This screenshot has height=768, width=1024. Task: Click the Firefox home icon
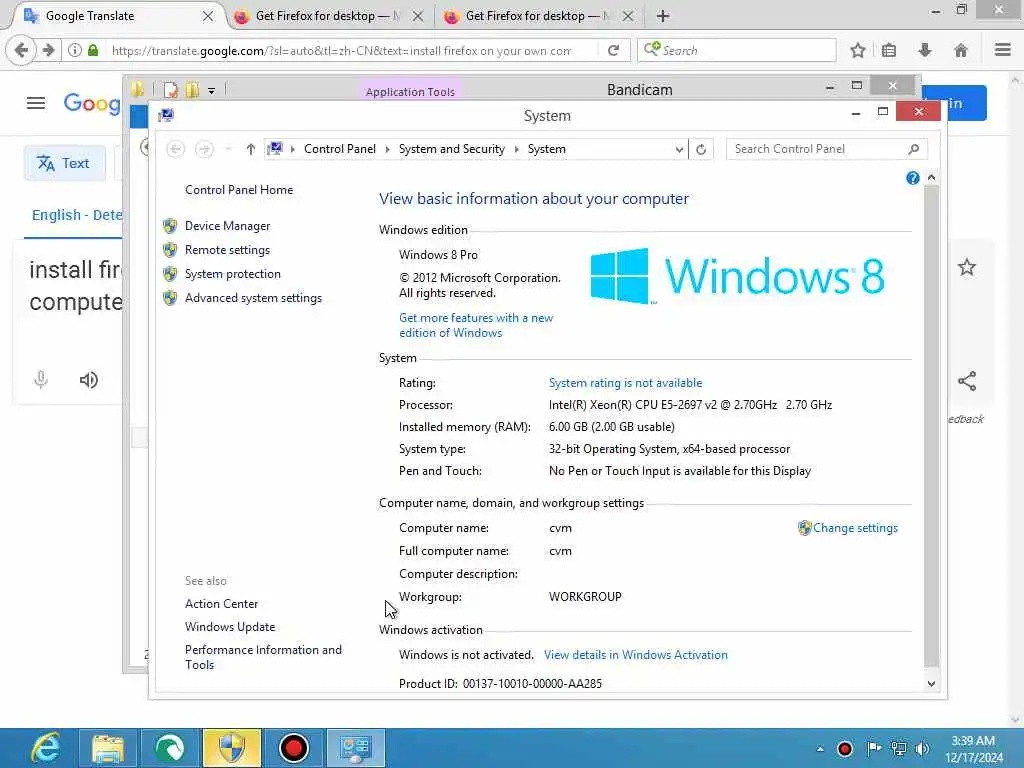click(x=961, y=50)
